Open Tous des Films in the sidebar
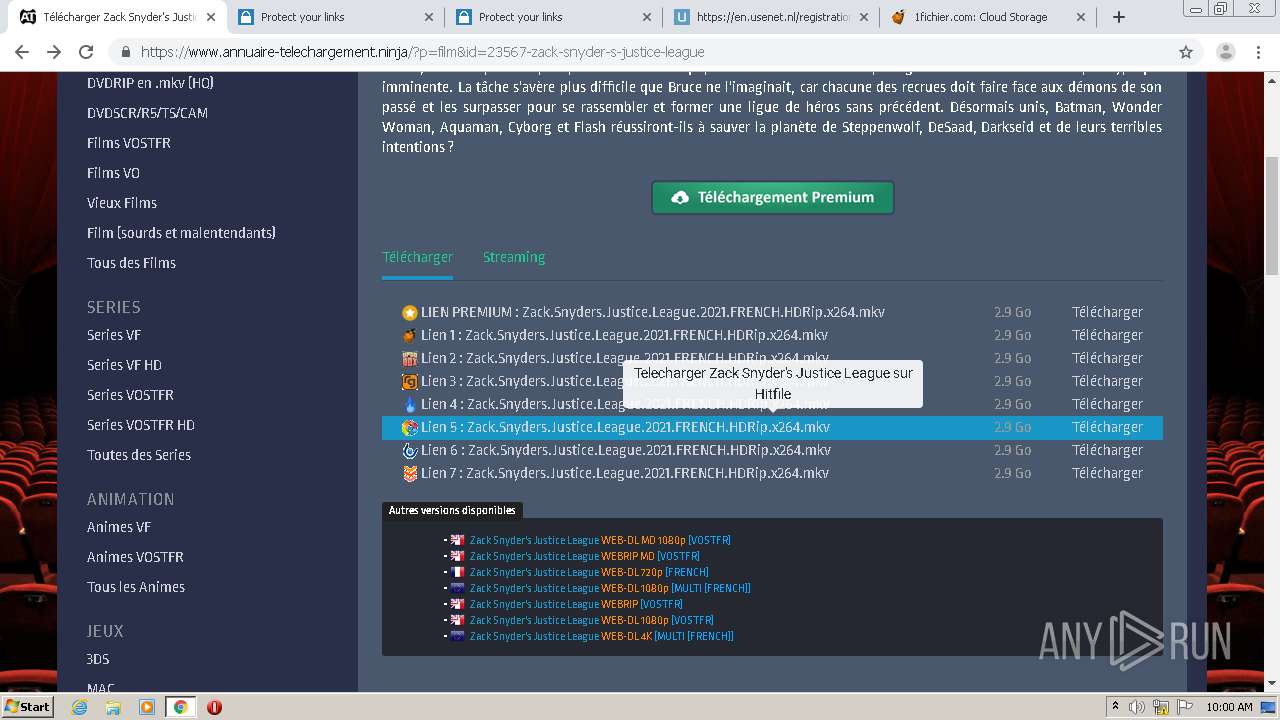Viewport: 1280px width, 720px height. click(x=131, y=263)
